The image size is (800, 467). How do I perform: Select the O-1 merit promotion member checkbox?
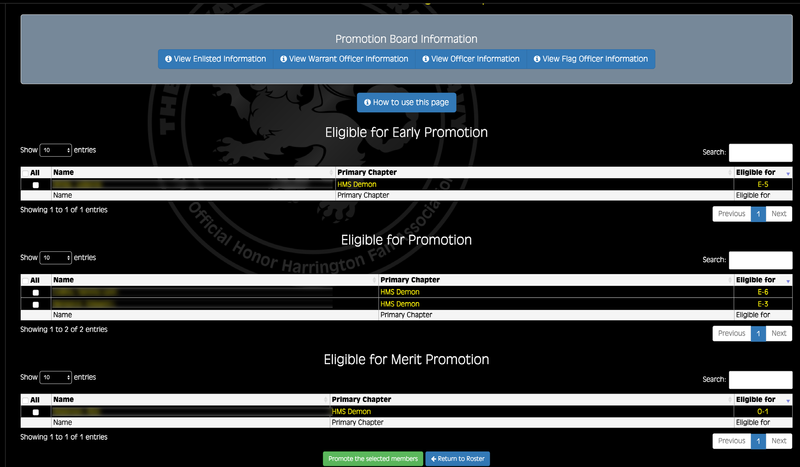point(36,412)
